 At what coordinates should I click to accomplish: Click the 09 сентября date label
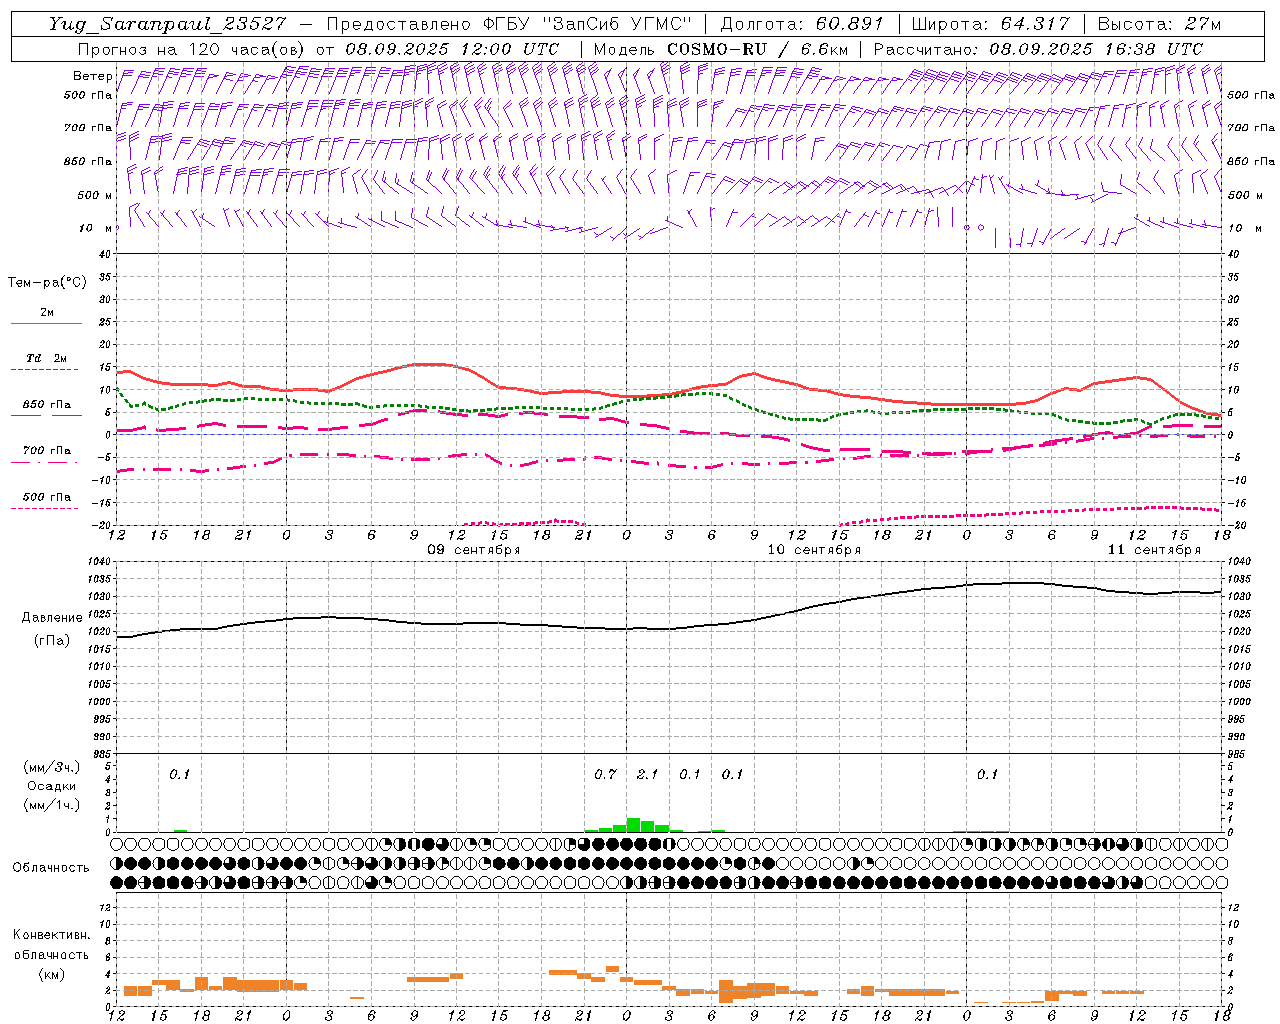point(474,550)
